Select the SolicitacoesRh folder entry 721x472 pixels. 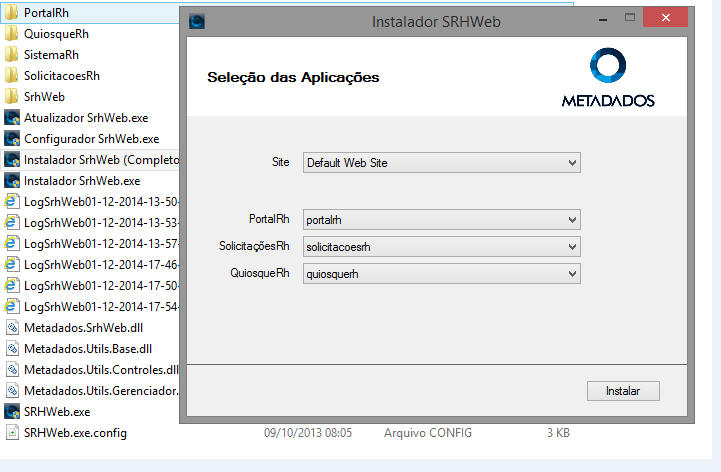(x=62, y=75)
